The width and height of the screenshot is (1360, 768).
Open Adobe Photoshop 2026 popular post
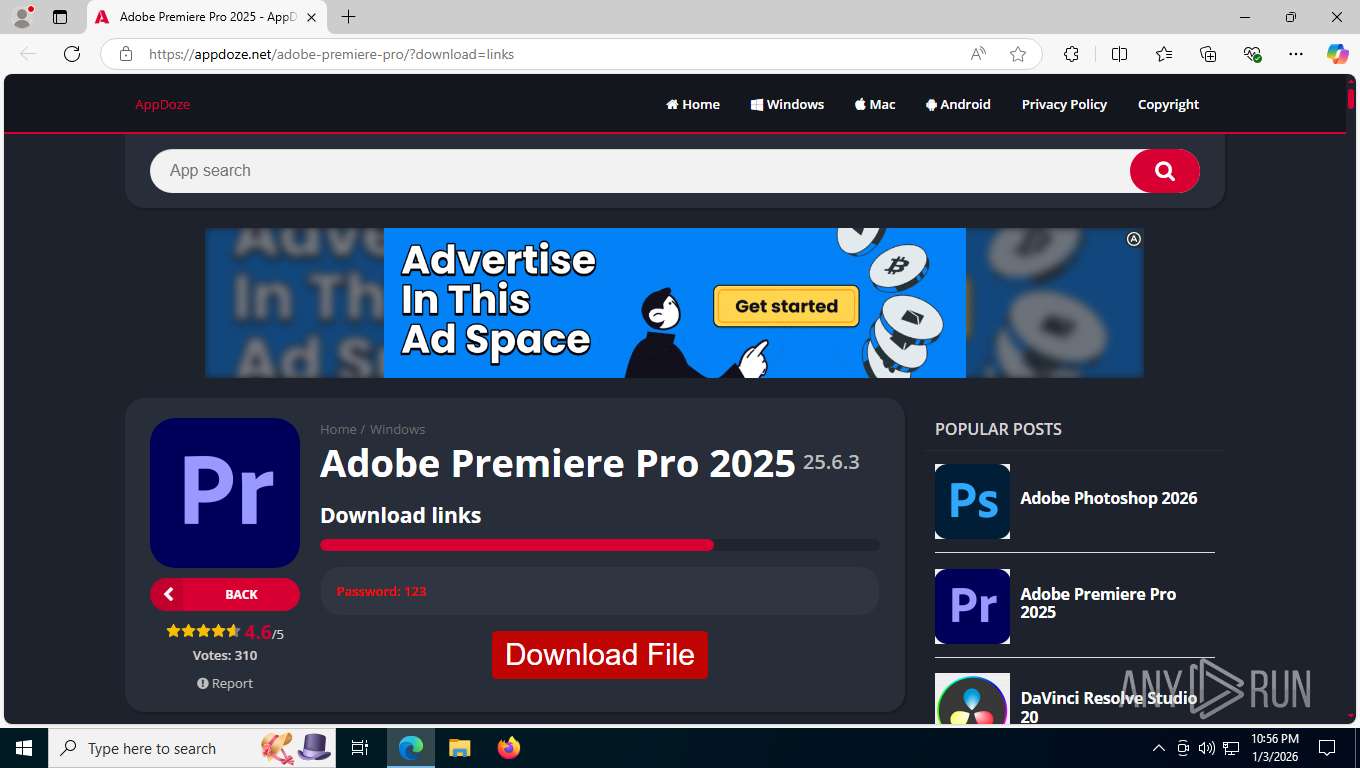(1108, 498)
